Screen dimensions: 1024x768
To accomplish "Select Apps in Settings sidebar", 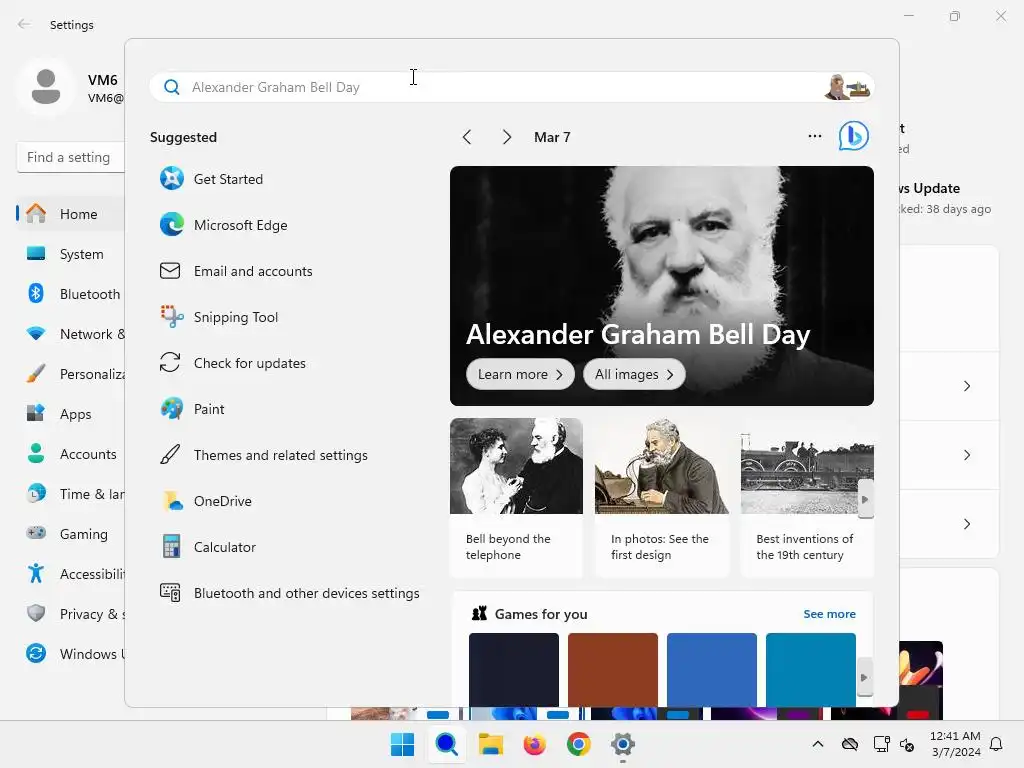I will (71, 414).
